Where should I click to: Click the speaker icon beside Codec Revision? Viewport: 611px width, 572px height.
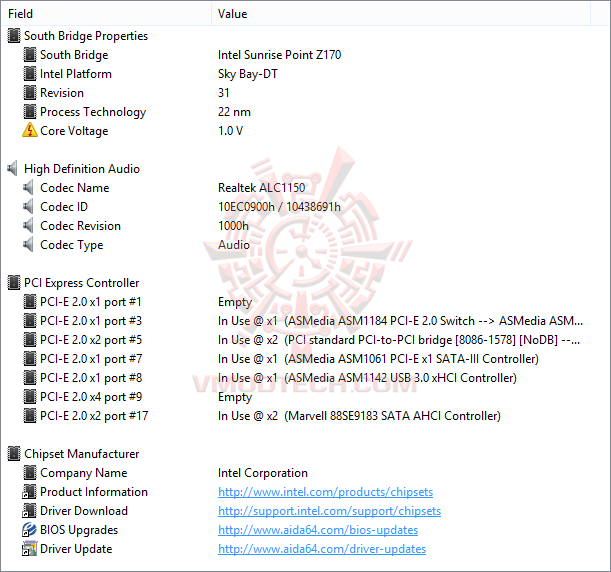pos(28,226)
